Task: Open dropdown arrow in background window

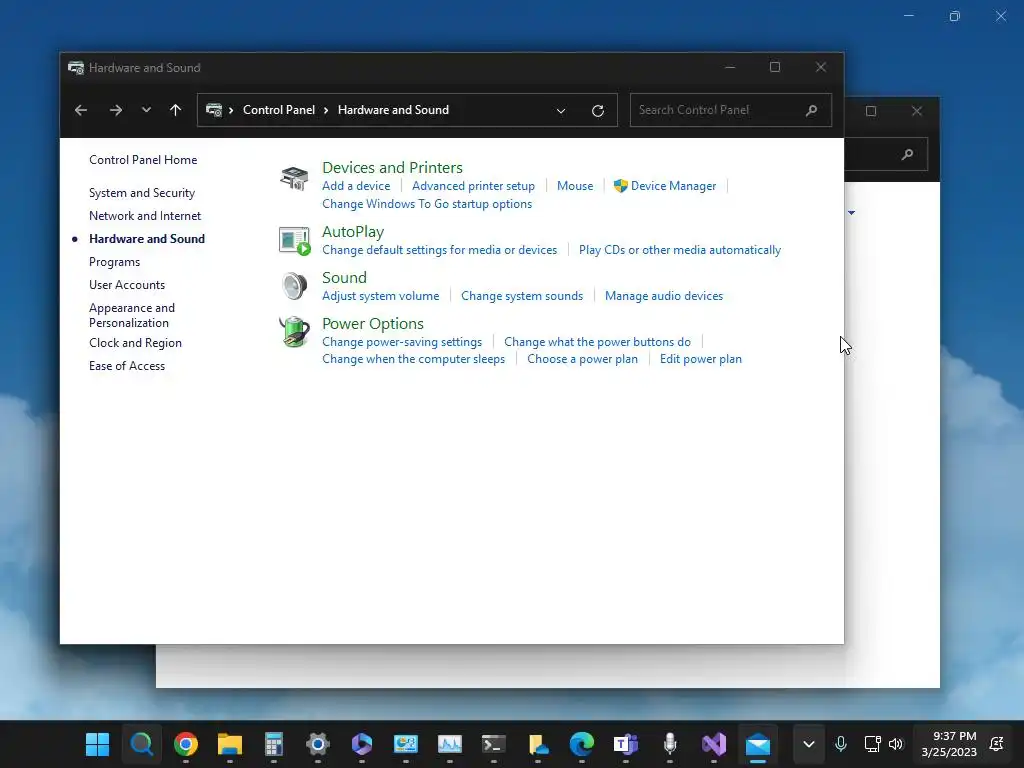Action: point(852,213)
